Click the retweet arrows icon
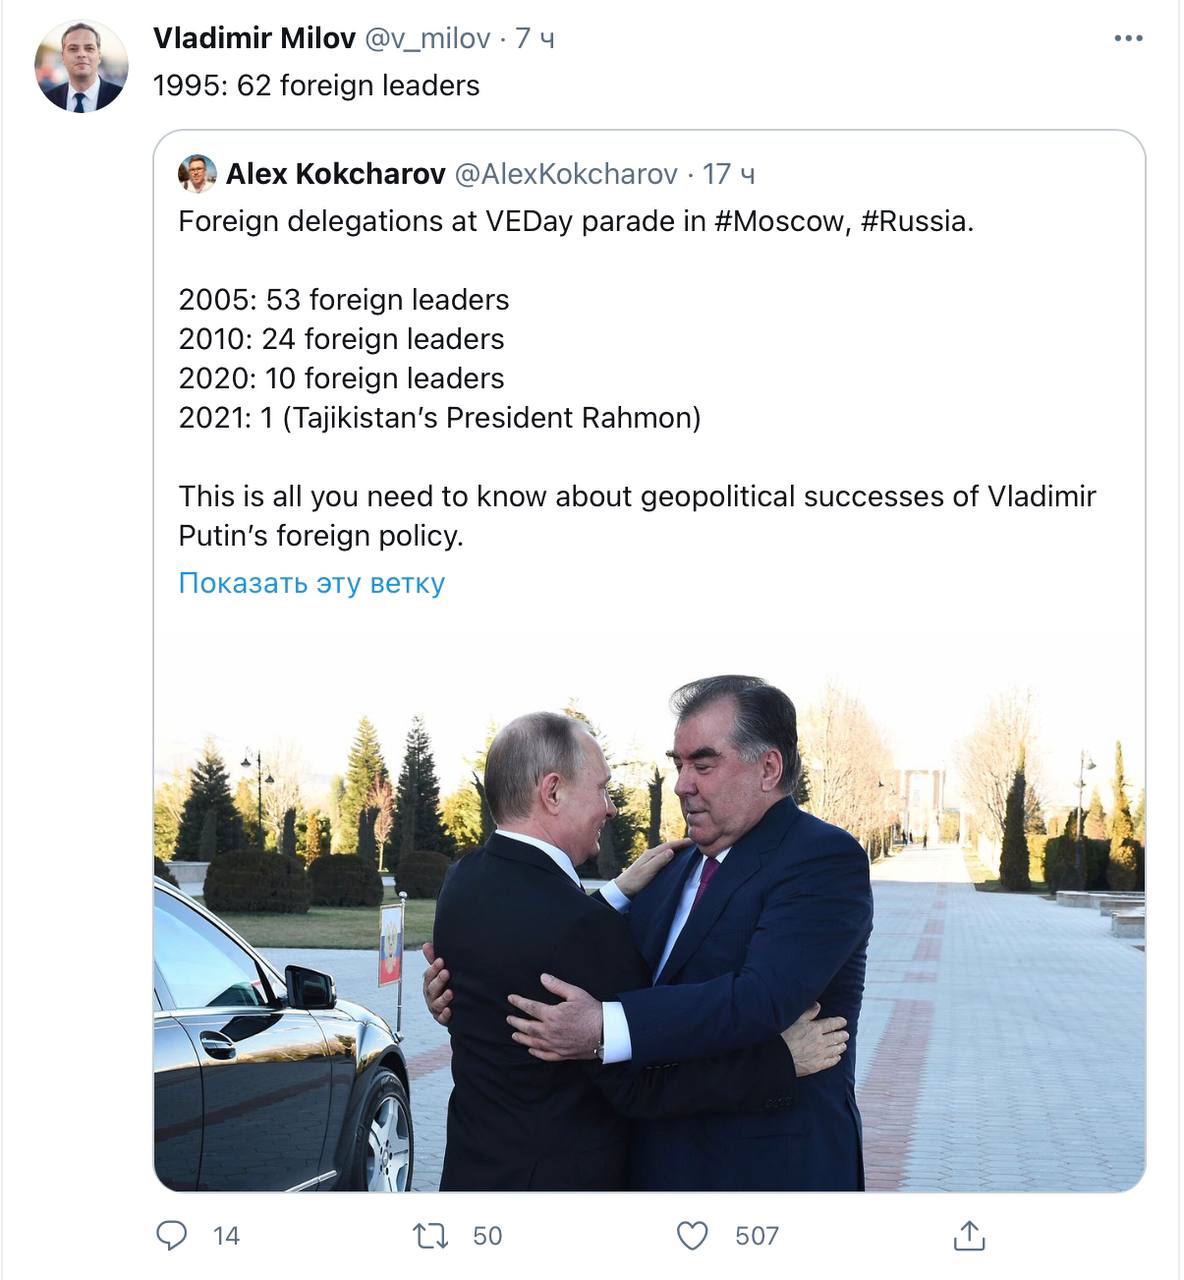 click(x=431, y=1235)
